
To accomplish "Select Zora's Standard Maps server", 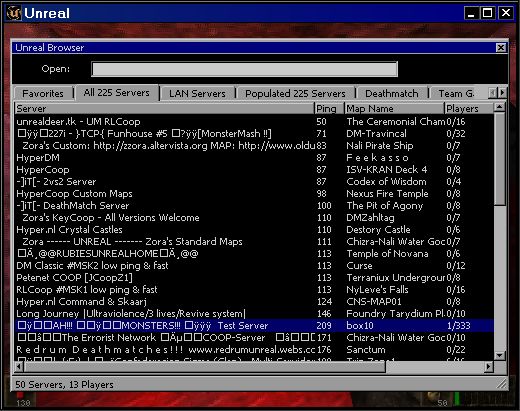I will pos(254,242).
